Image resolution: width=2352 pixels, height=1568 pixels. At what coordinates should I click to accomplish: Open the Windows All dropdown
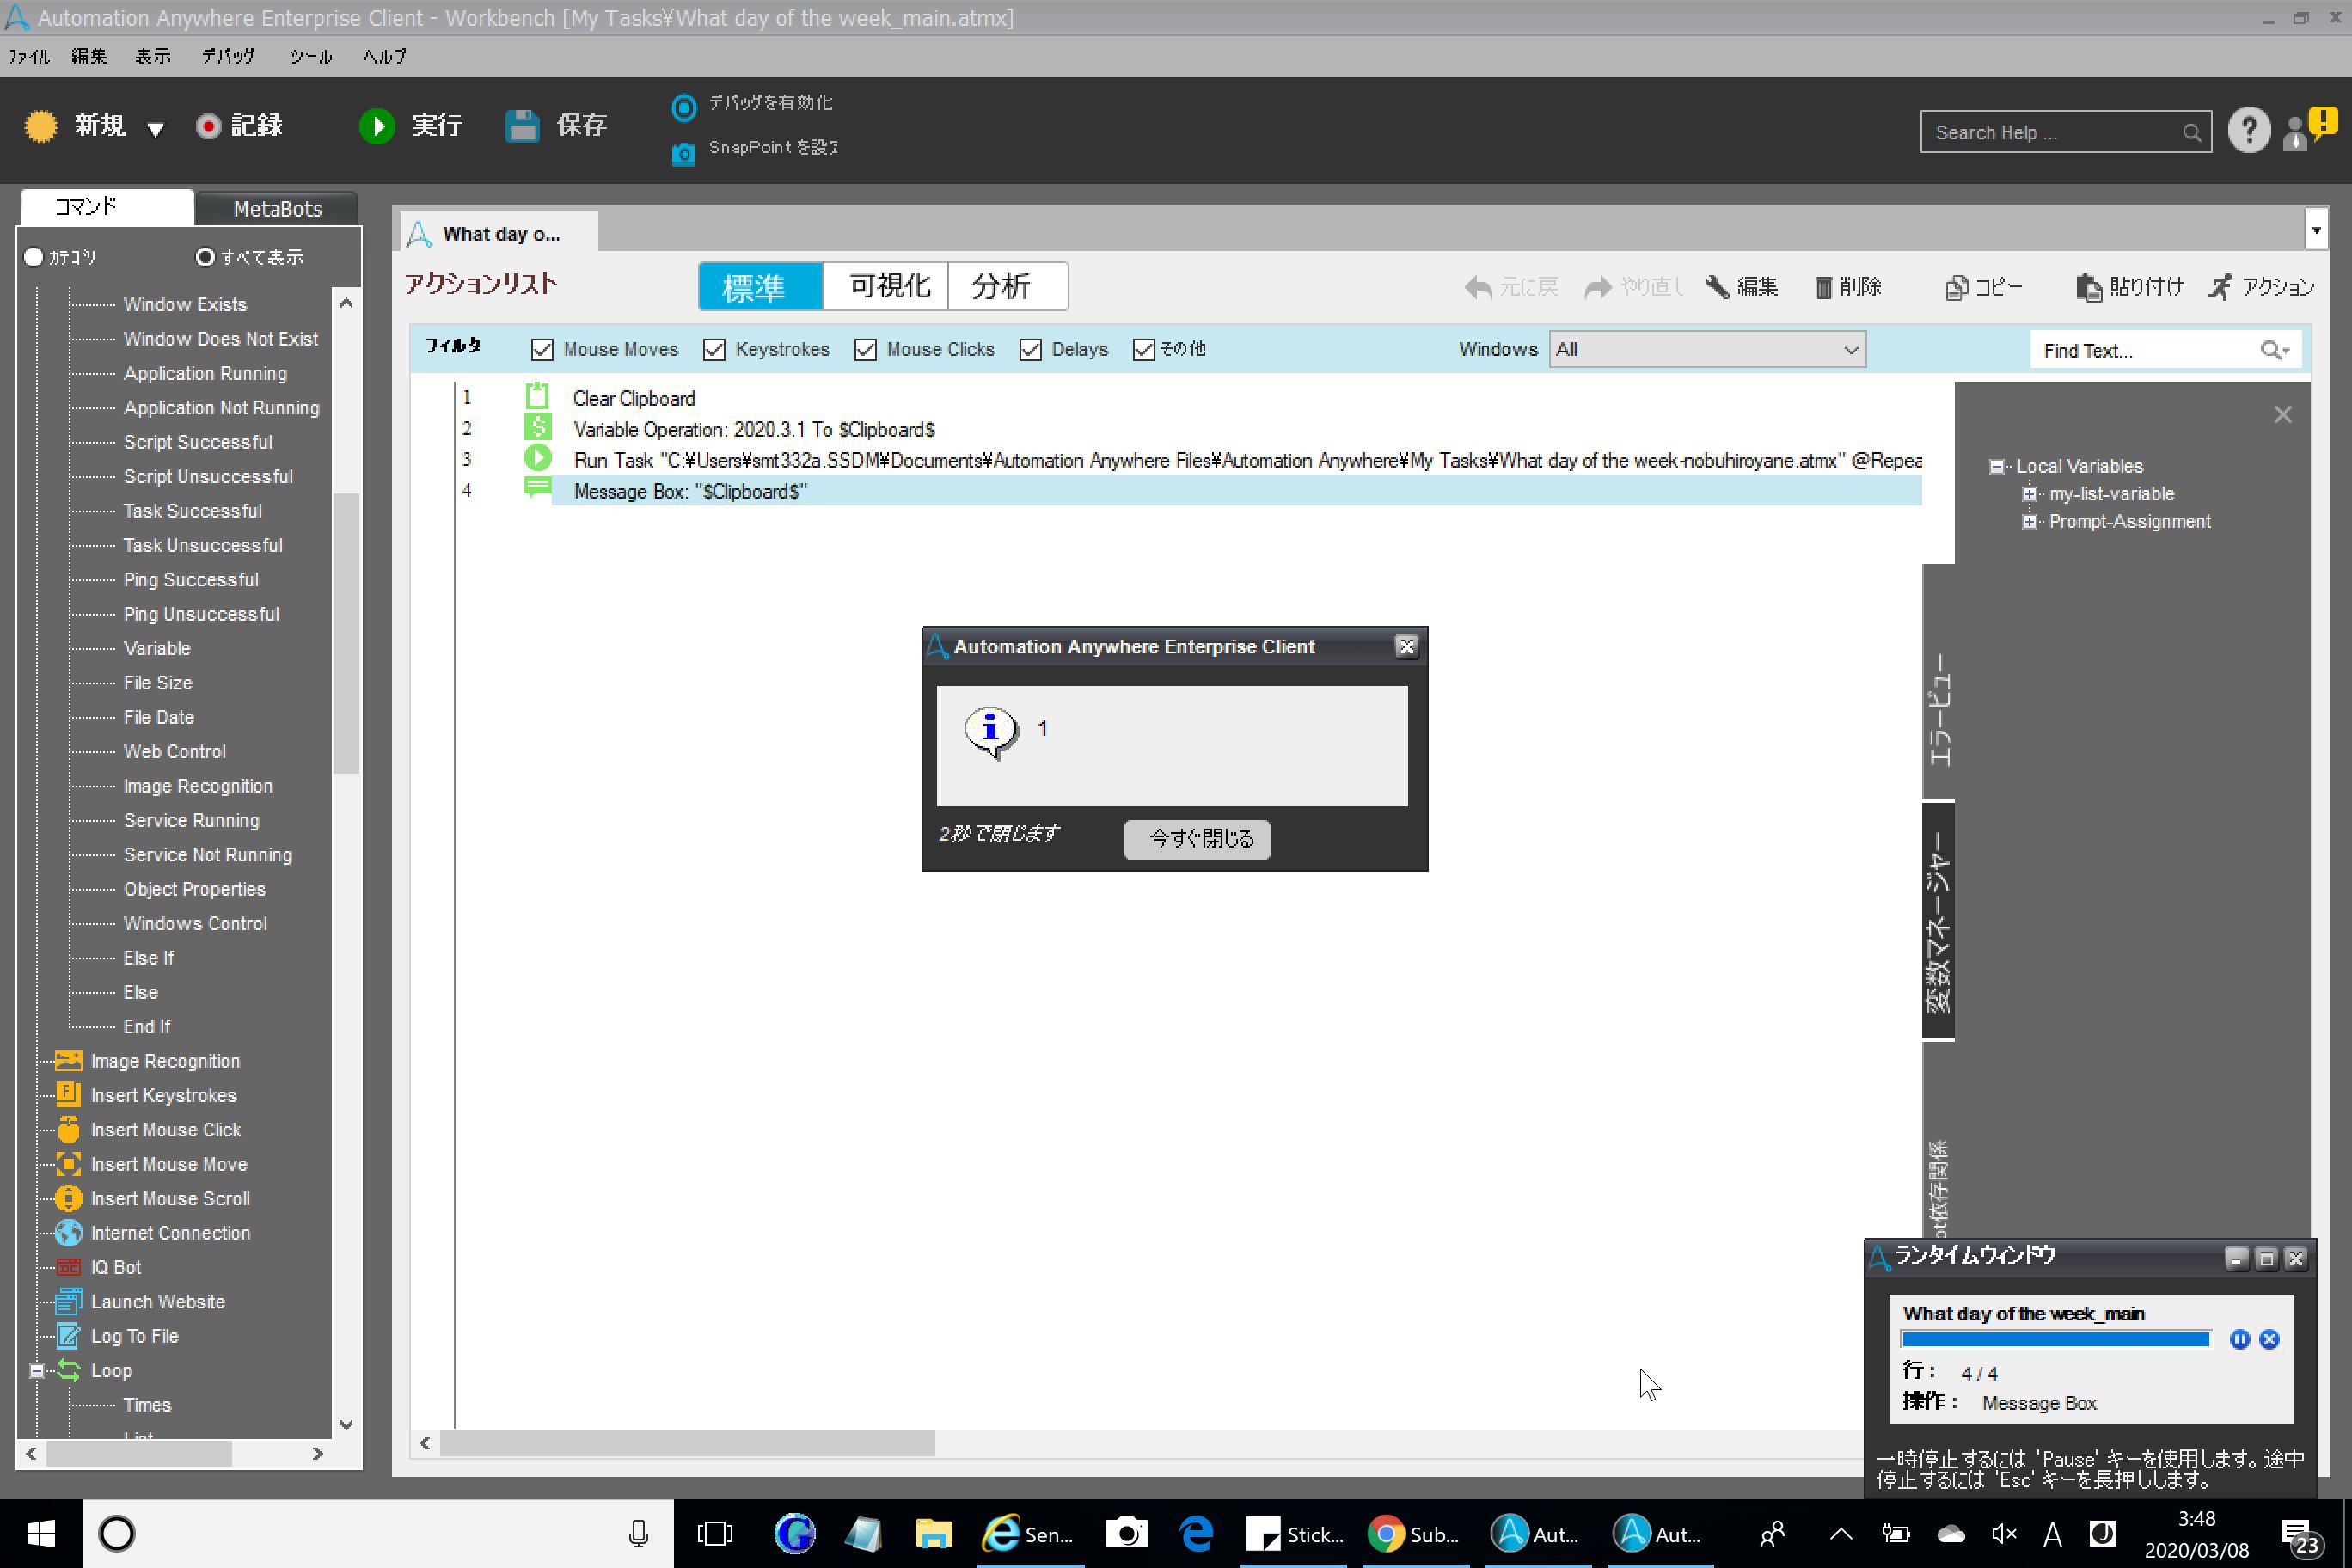(x=1706, y=349)
